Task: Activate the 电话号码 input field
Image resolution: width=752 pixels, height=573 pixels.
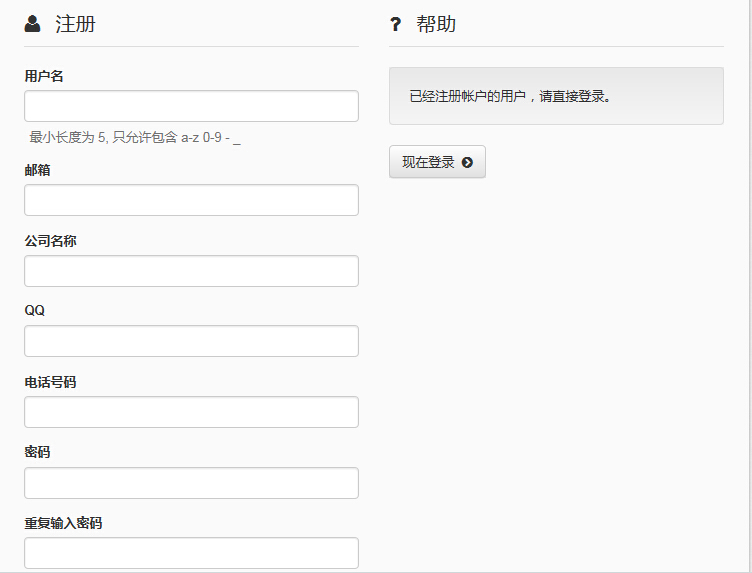Action: 191,412
